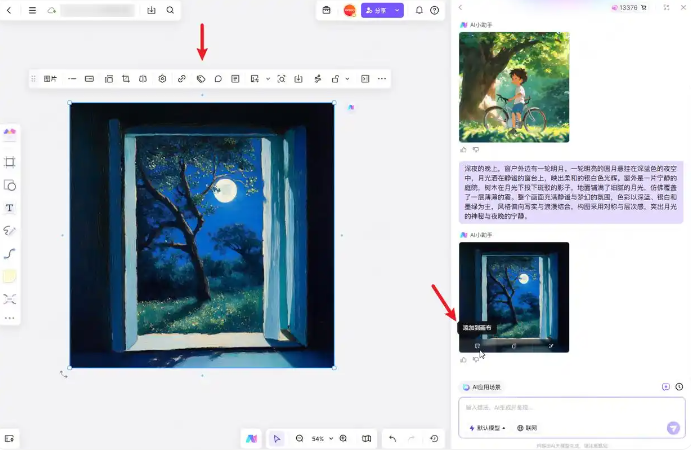Zoom out using the minus magnifier
The width and height of the screenshot is (691, 453).
pyautogui.click(x=299, y=439)
